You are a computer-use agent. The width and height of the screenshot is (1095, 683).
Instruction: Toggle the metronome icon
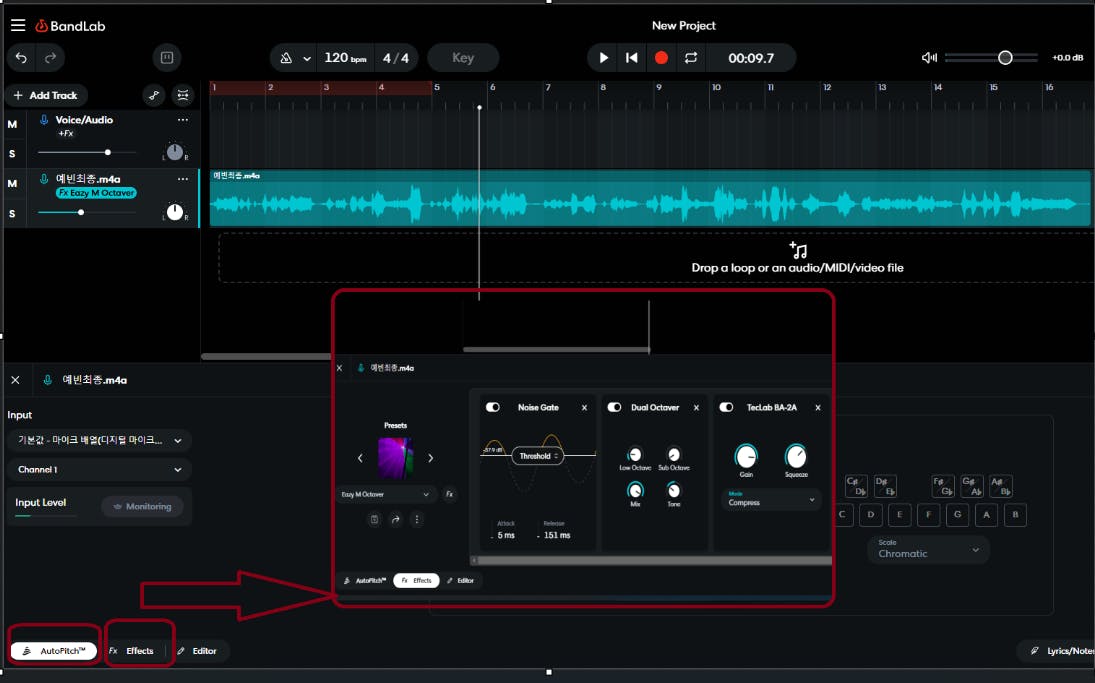coord(284,58)
